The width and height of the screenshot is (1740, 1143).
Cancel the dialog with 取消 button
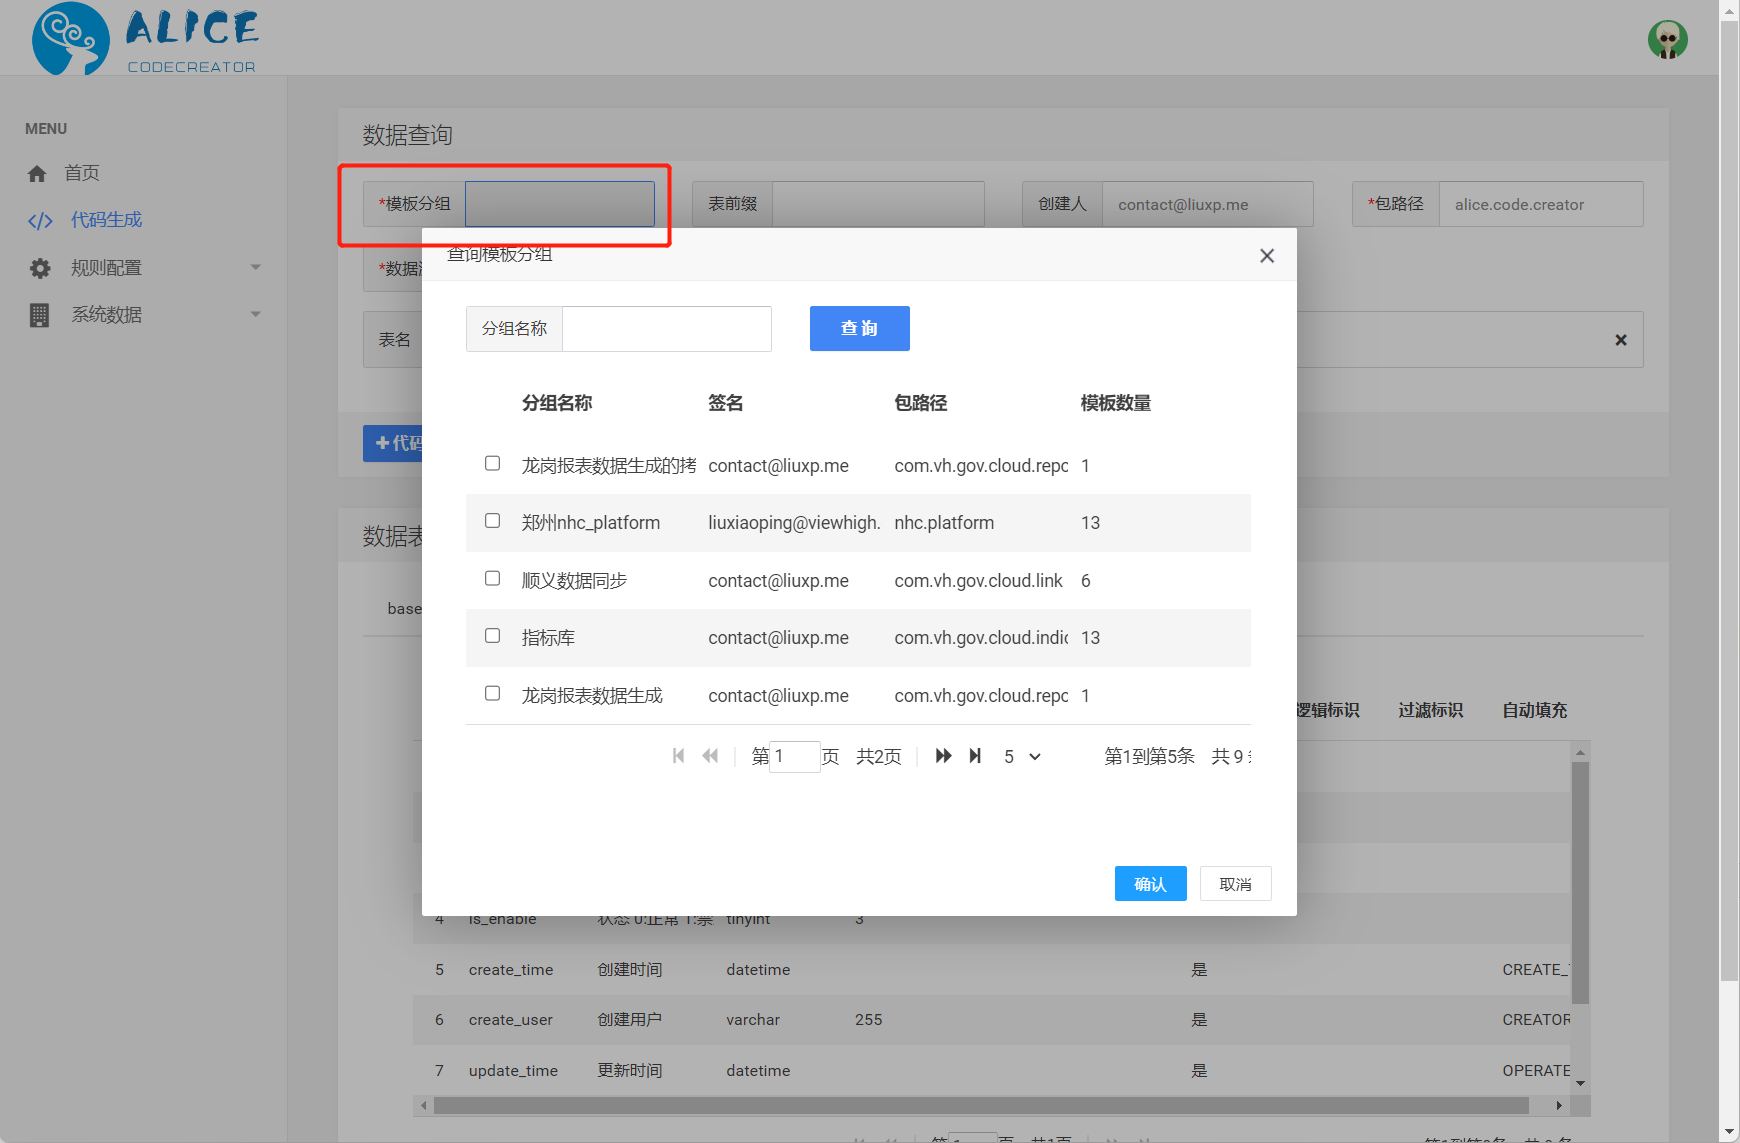click(1236, 884)
